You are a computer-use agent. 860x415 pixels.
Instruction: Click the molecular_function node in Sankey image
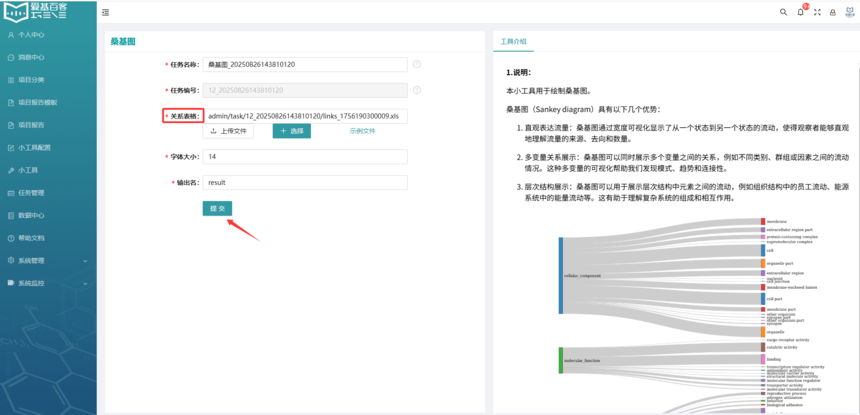click(561, 360)
